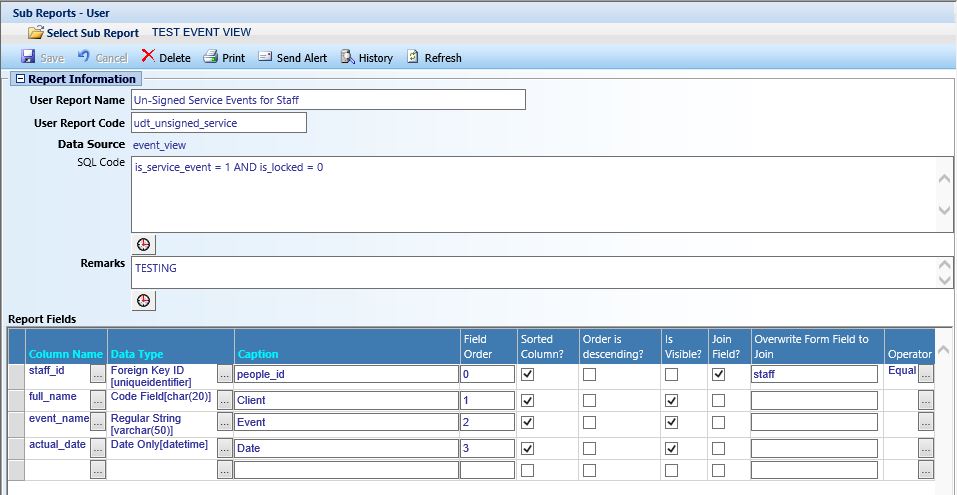Open column name picker for staff_id

98,374
